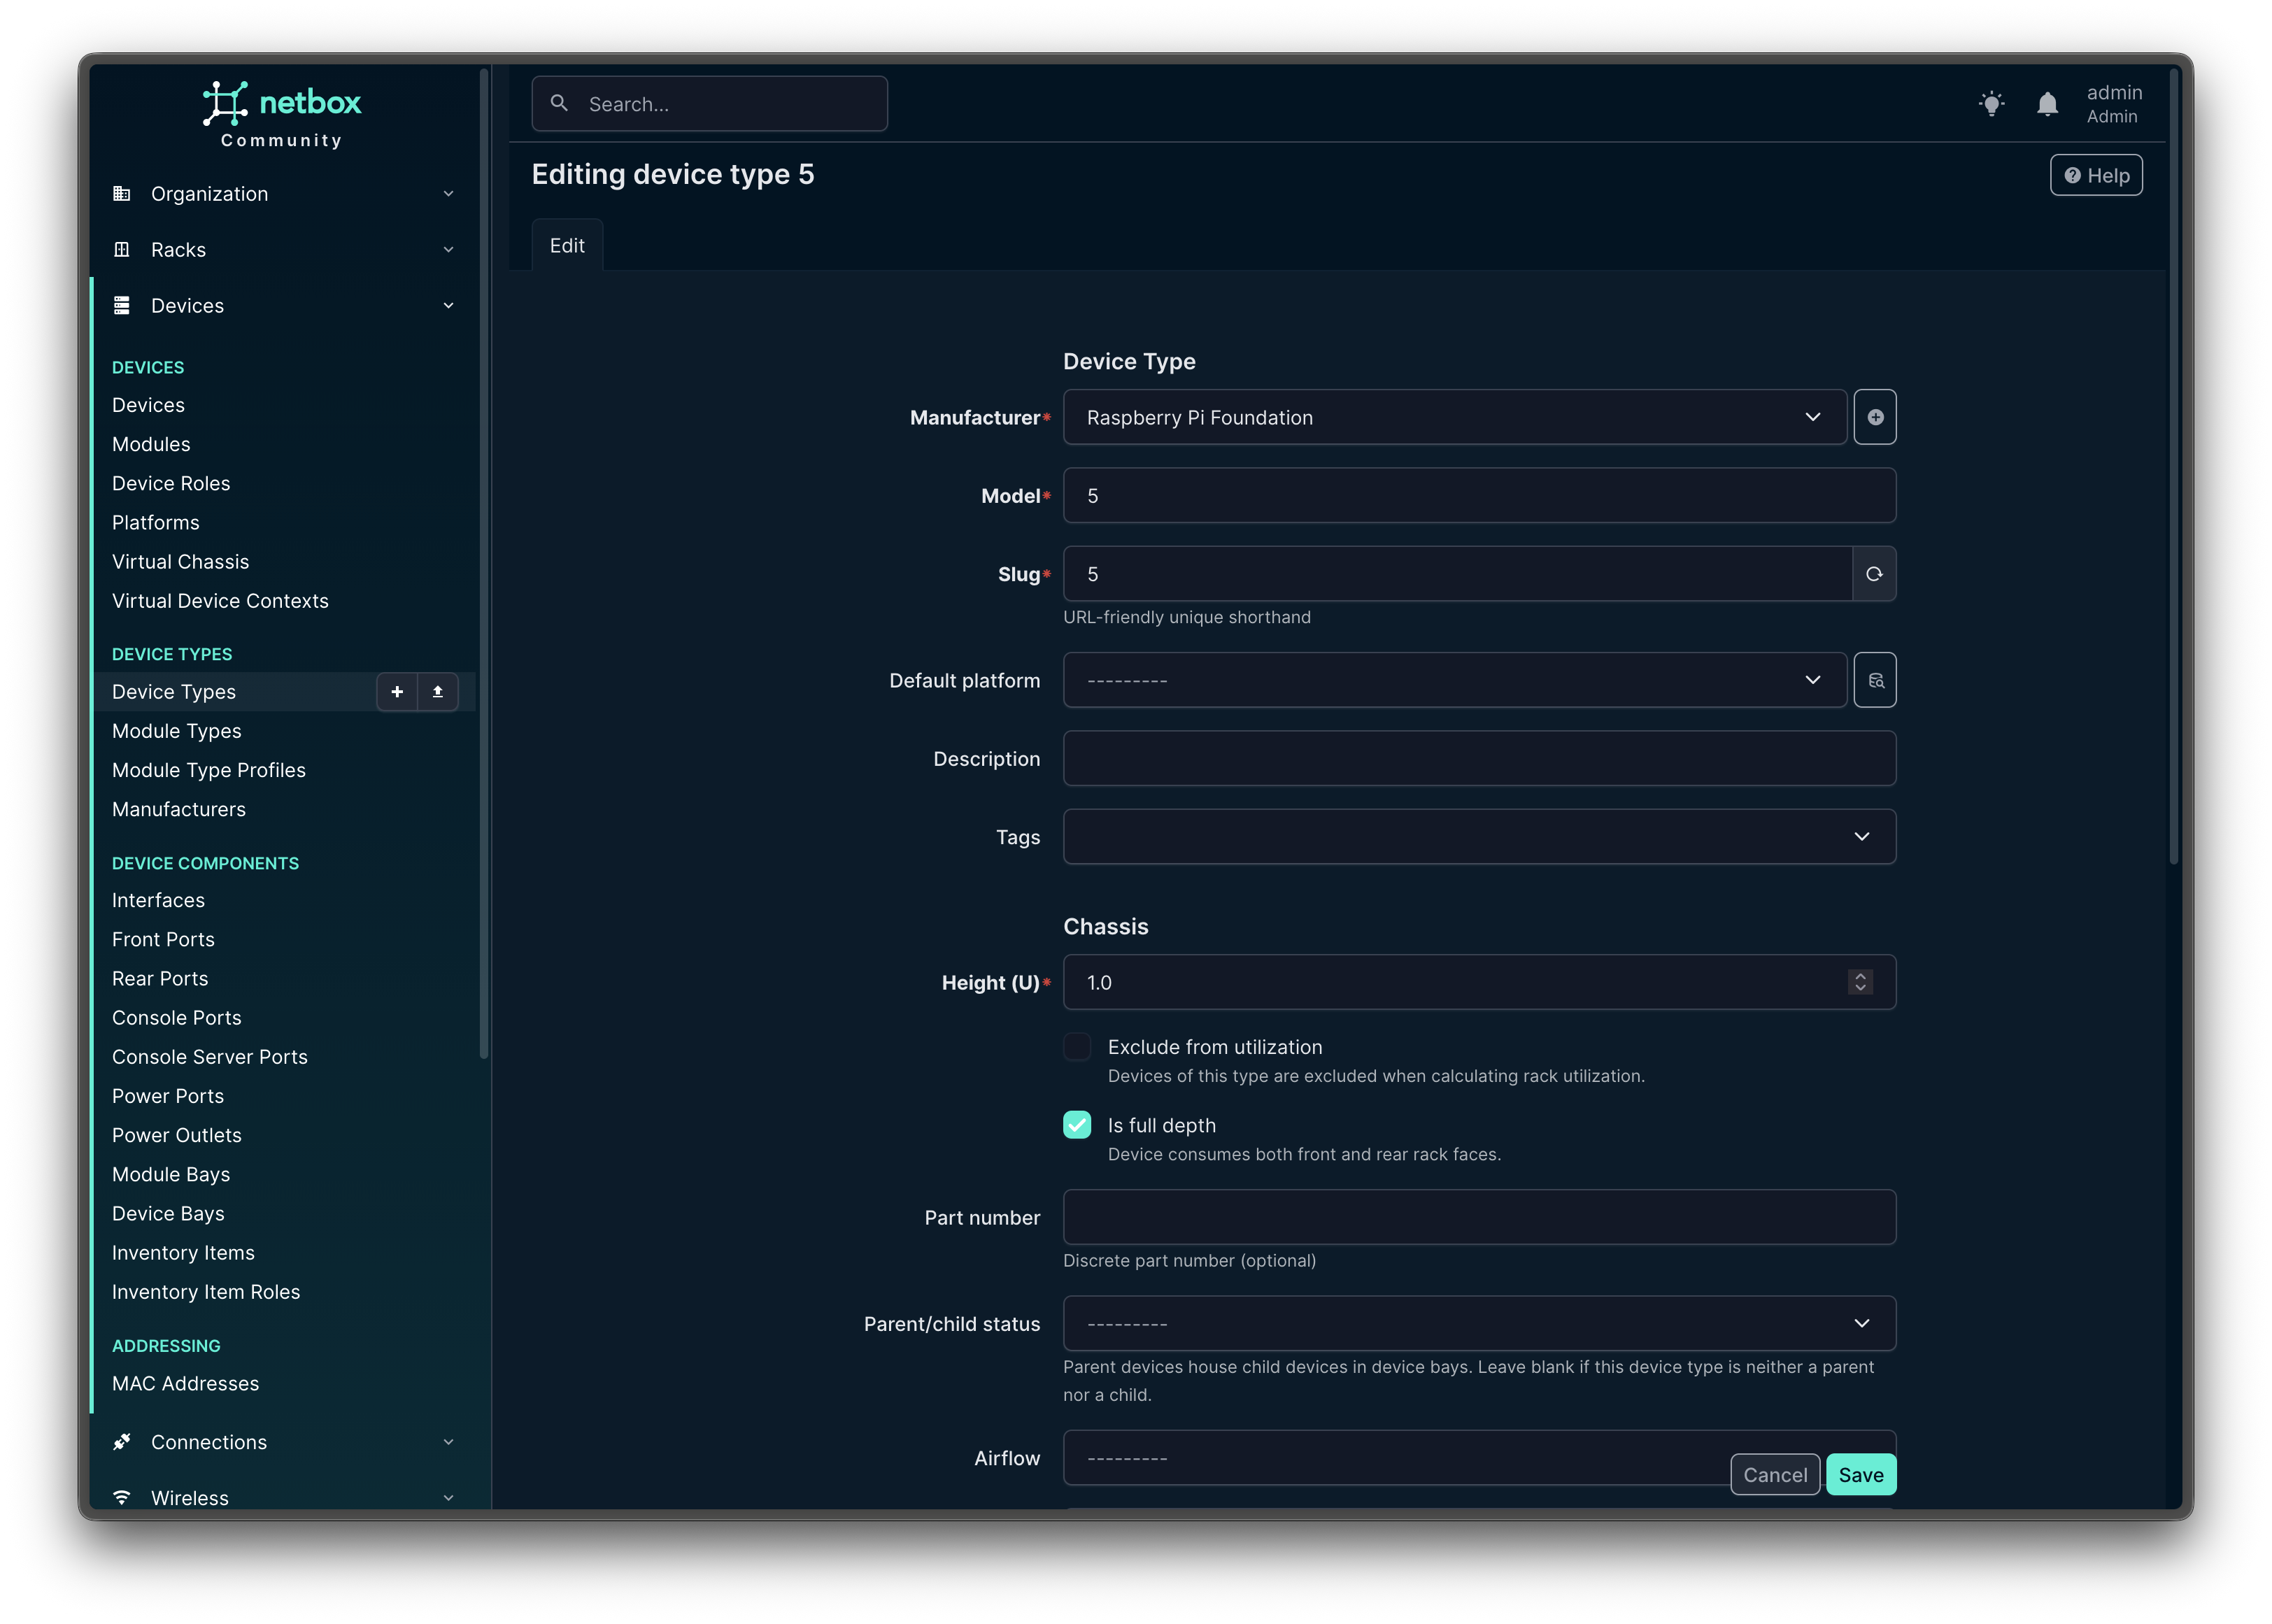Import device types via upload icon
Image resolution: width=2272 pixels, height=1624 pixels.
[x=438, y=692]
